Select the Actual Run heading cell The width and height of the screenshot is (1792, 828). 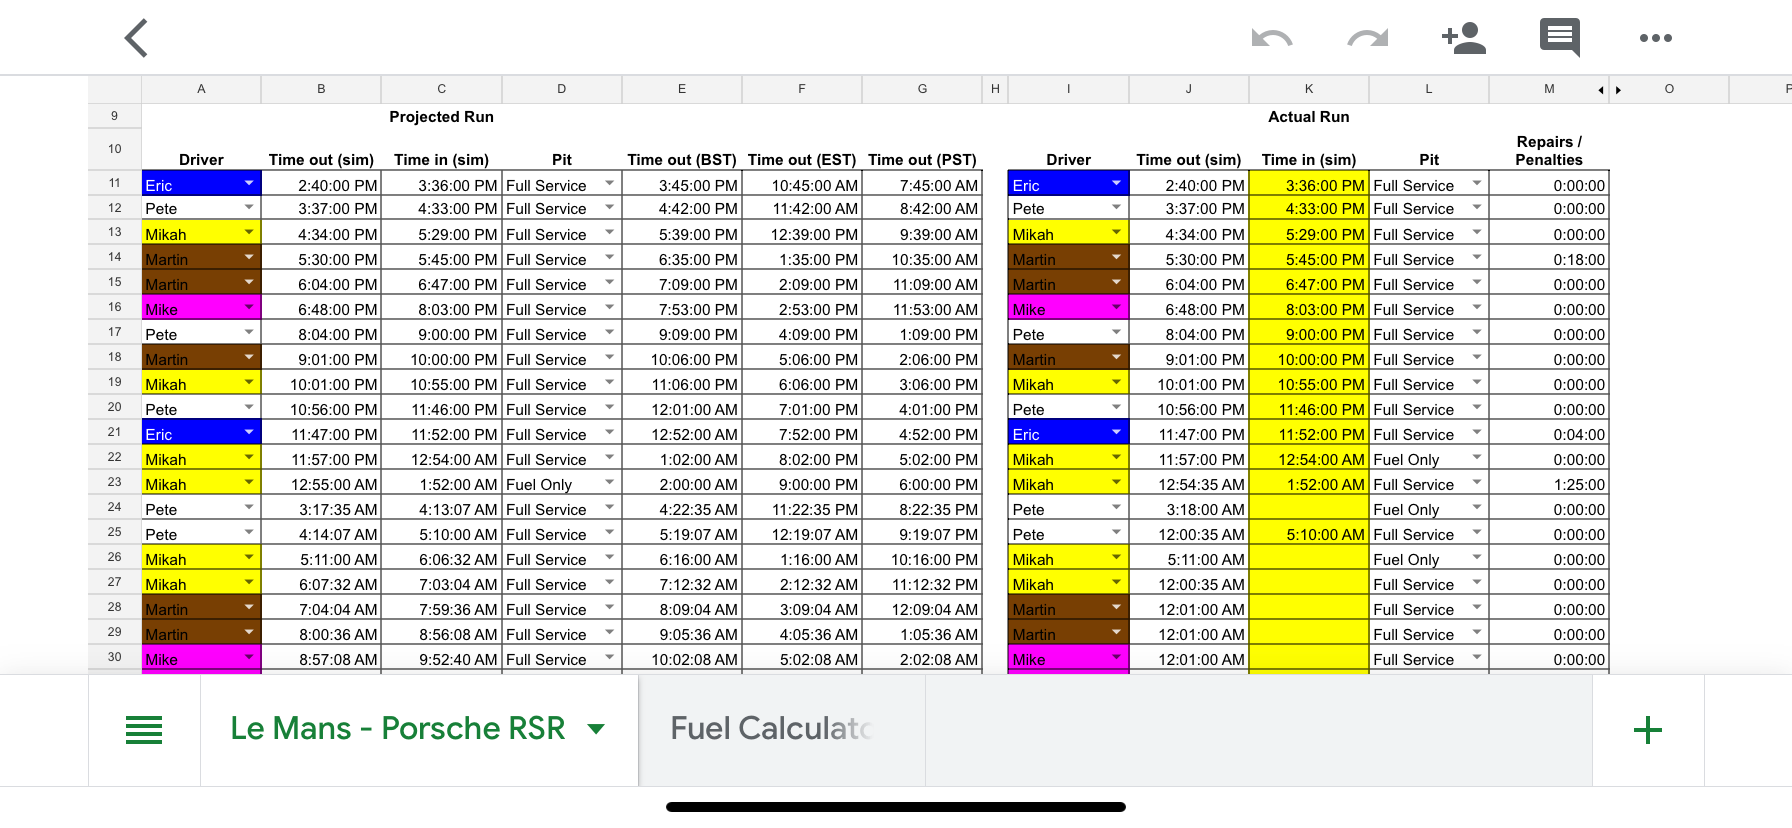(1308, 117)
